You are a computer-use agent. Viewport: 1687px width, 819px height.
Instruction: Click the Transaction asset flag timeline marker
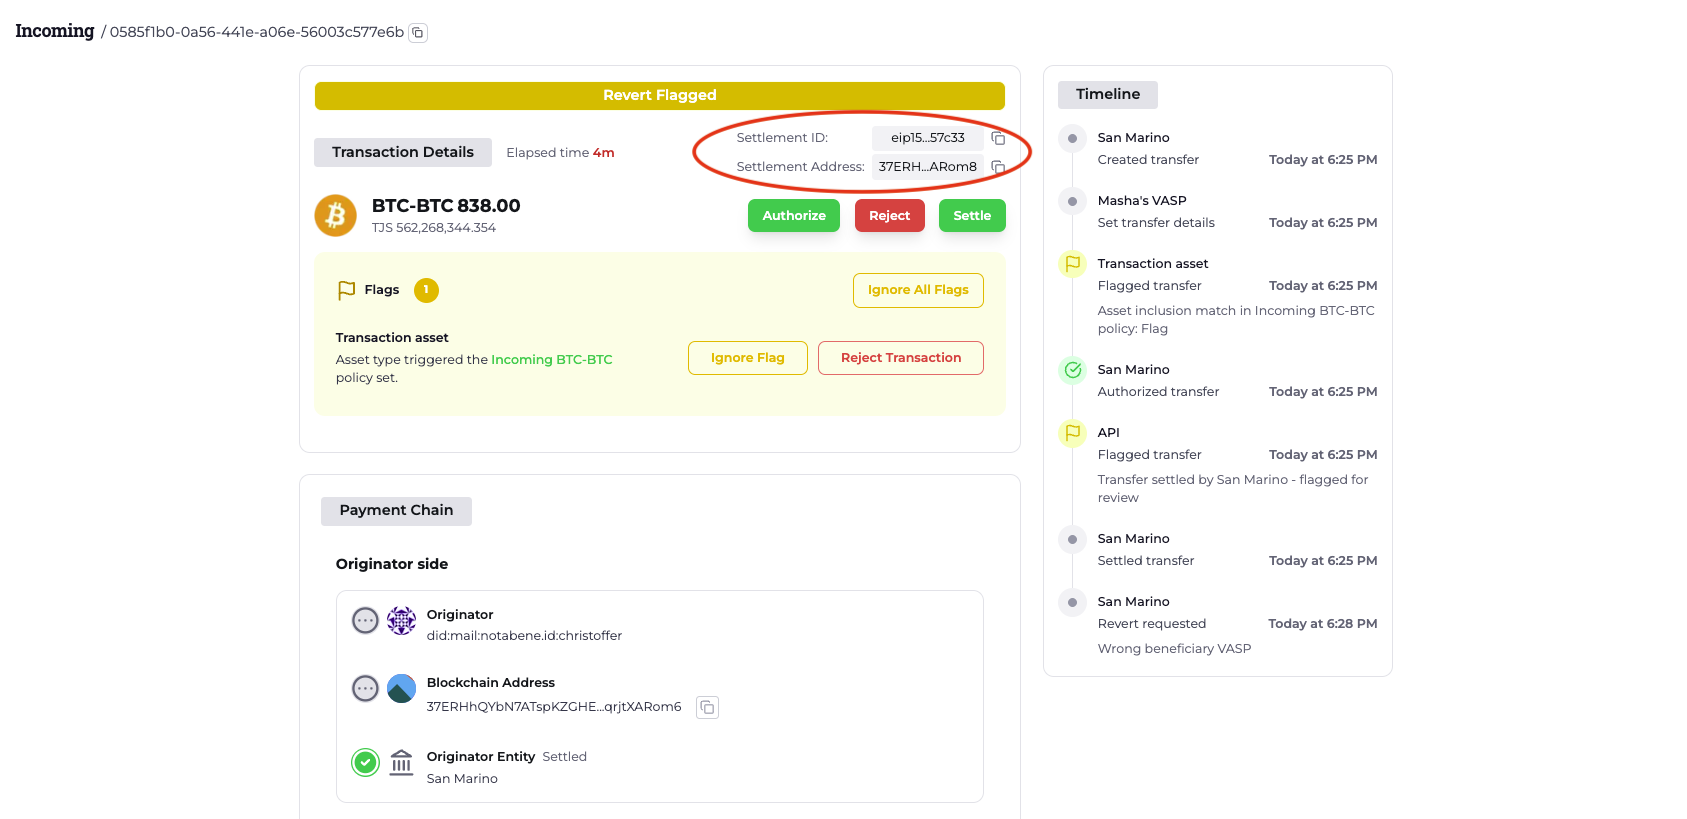(x=1073, y=264)
